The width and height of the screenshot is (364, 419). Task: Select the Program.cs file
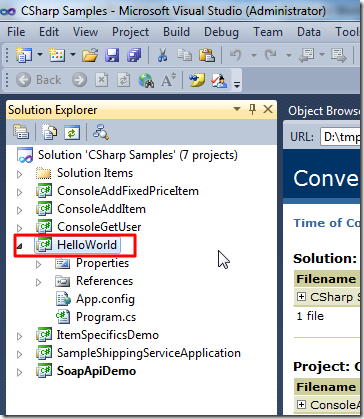[106, 317]
